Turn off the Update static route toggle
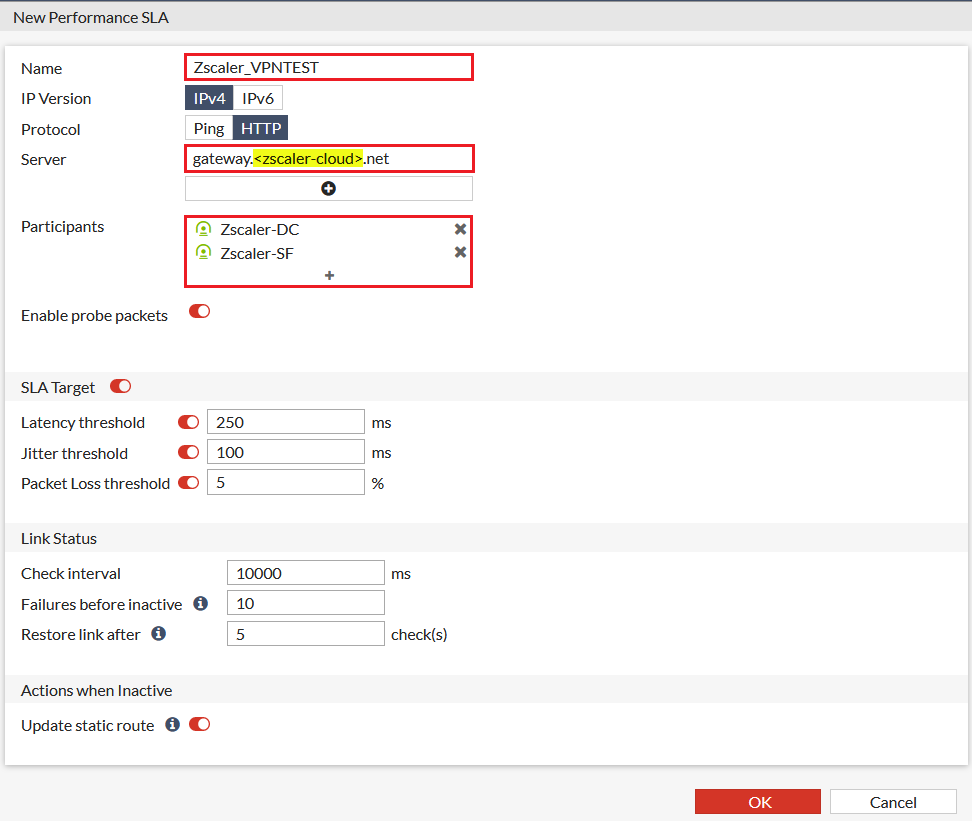Image resolution: width=972 pixels, height=821 pixels. (199, 724)
